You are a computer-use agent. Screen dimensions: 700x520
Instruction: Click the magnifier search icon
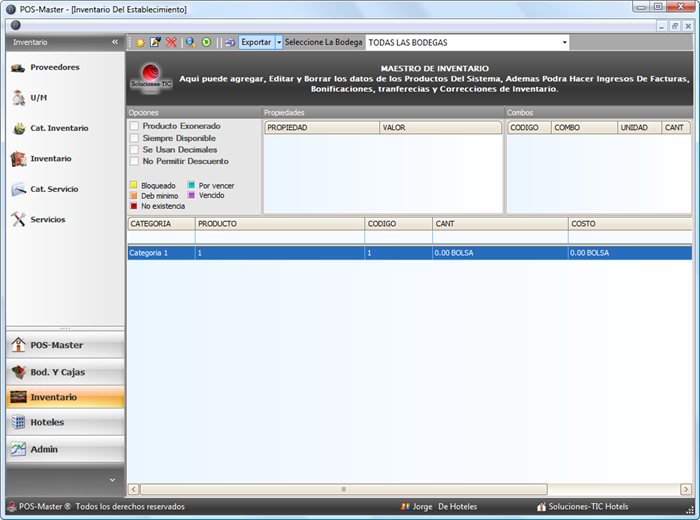point(191,42)
